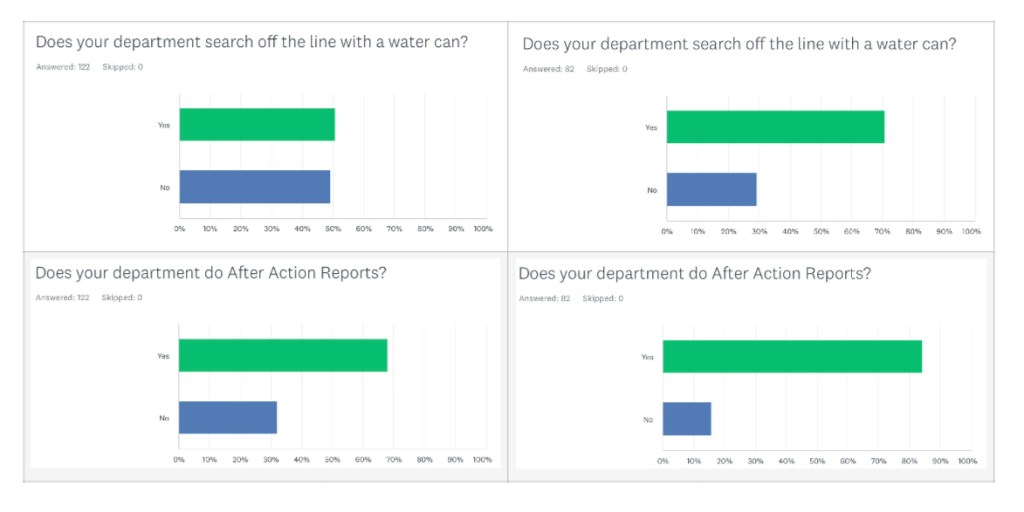Image resolution: width=1024 pixels, height=512 pixels.
Task: Select the short blue No bar near 16%
Action: [x=687, y=419]
